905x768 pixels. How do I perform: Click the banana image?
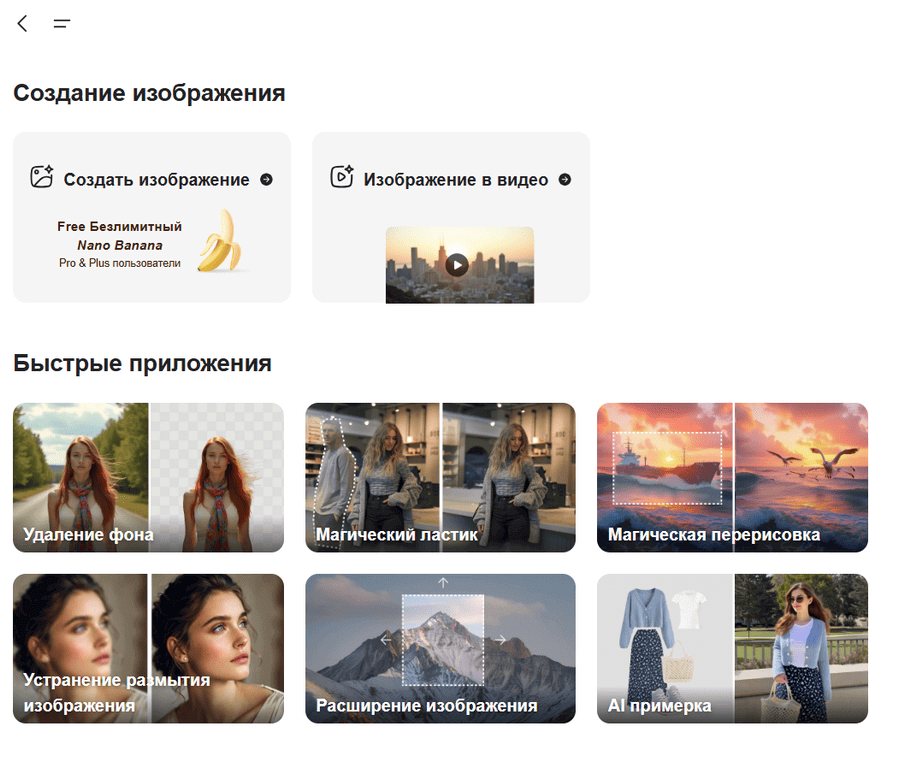(x=220, y=241)
